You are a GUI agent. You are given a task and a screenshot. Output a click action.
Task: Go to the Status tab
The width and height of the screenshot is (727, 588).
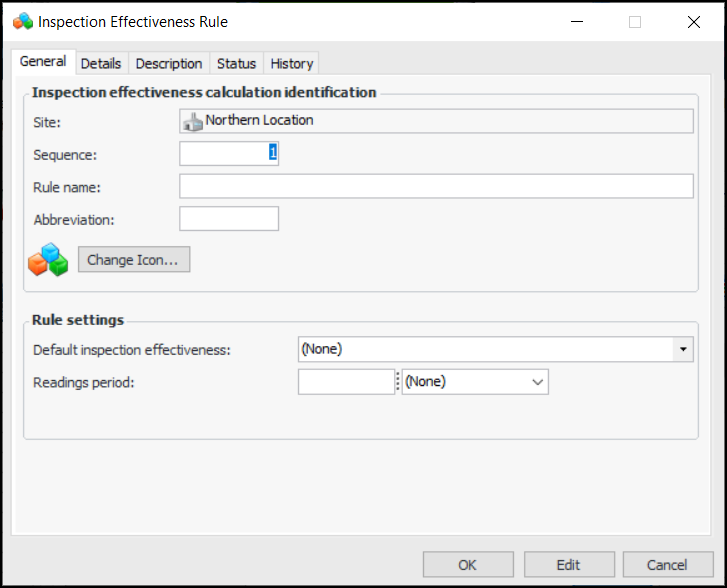coord(237,63)
